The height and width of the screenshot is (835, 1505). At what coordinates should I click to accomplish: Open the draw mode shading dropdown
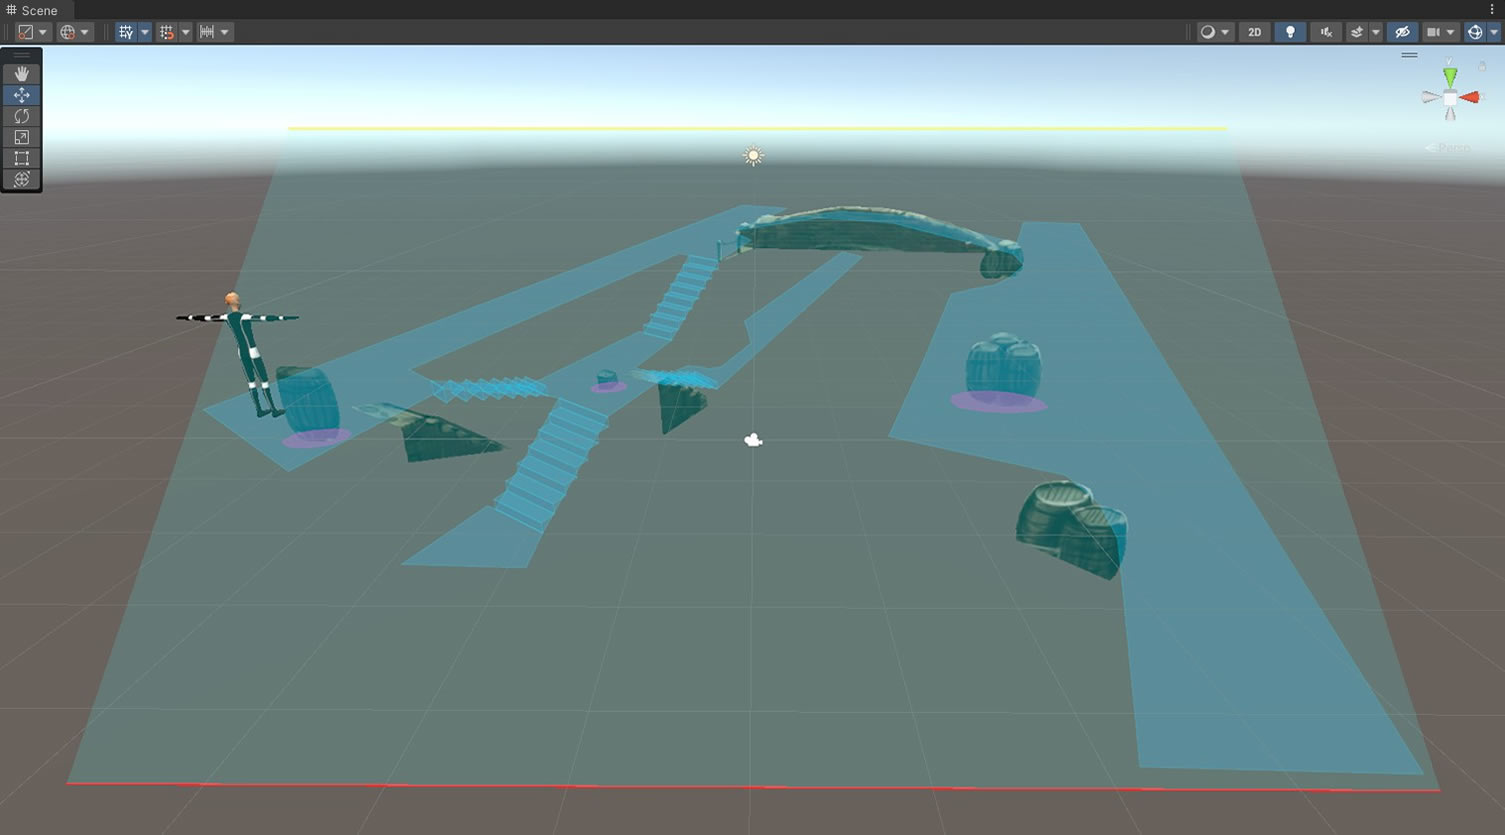(x=1214, y=32)
